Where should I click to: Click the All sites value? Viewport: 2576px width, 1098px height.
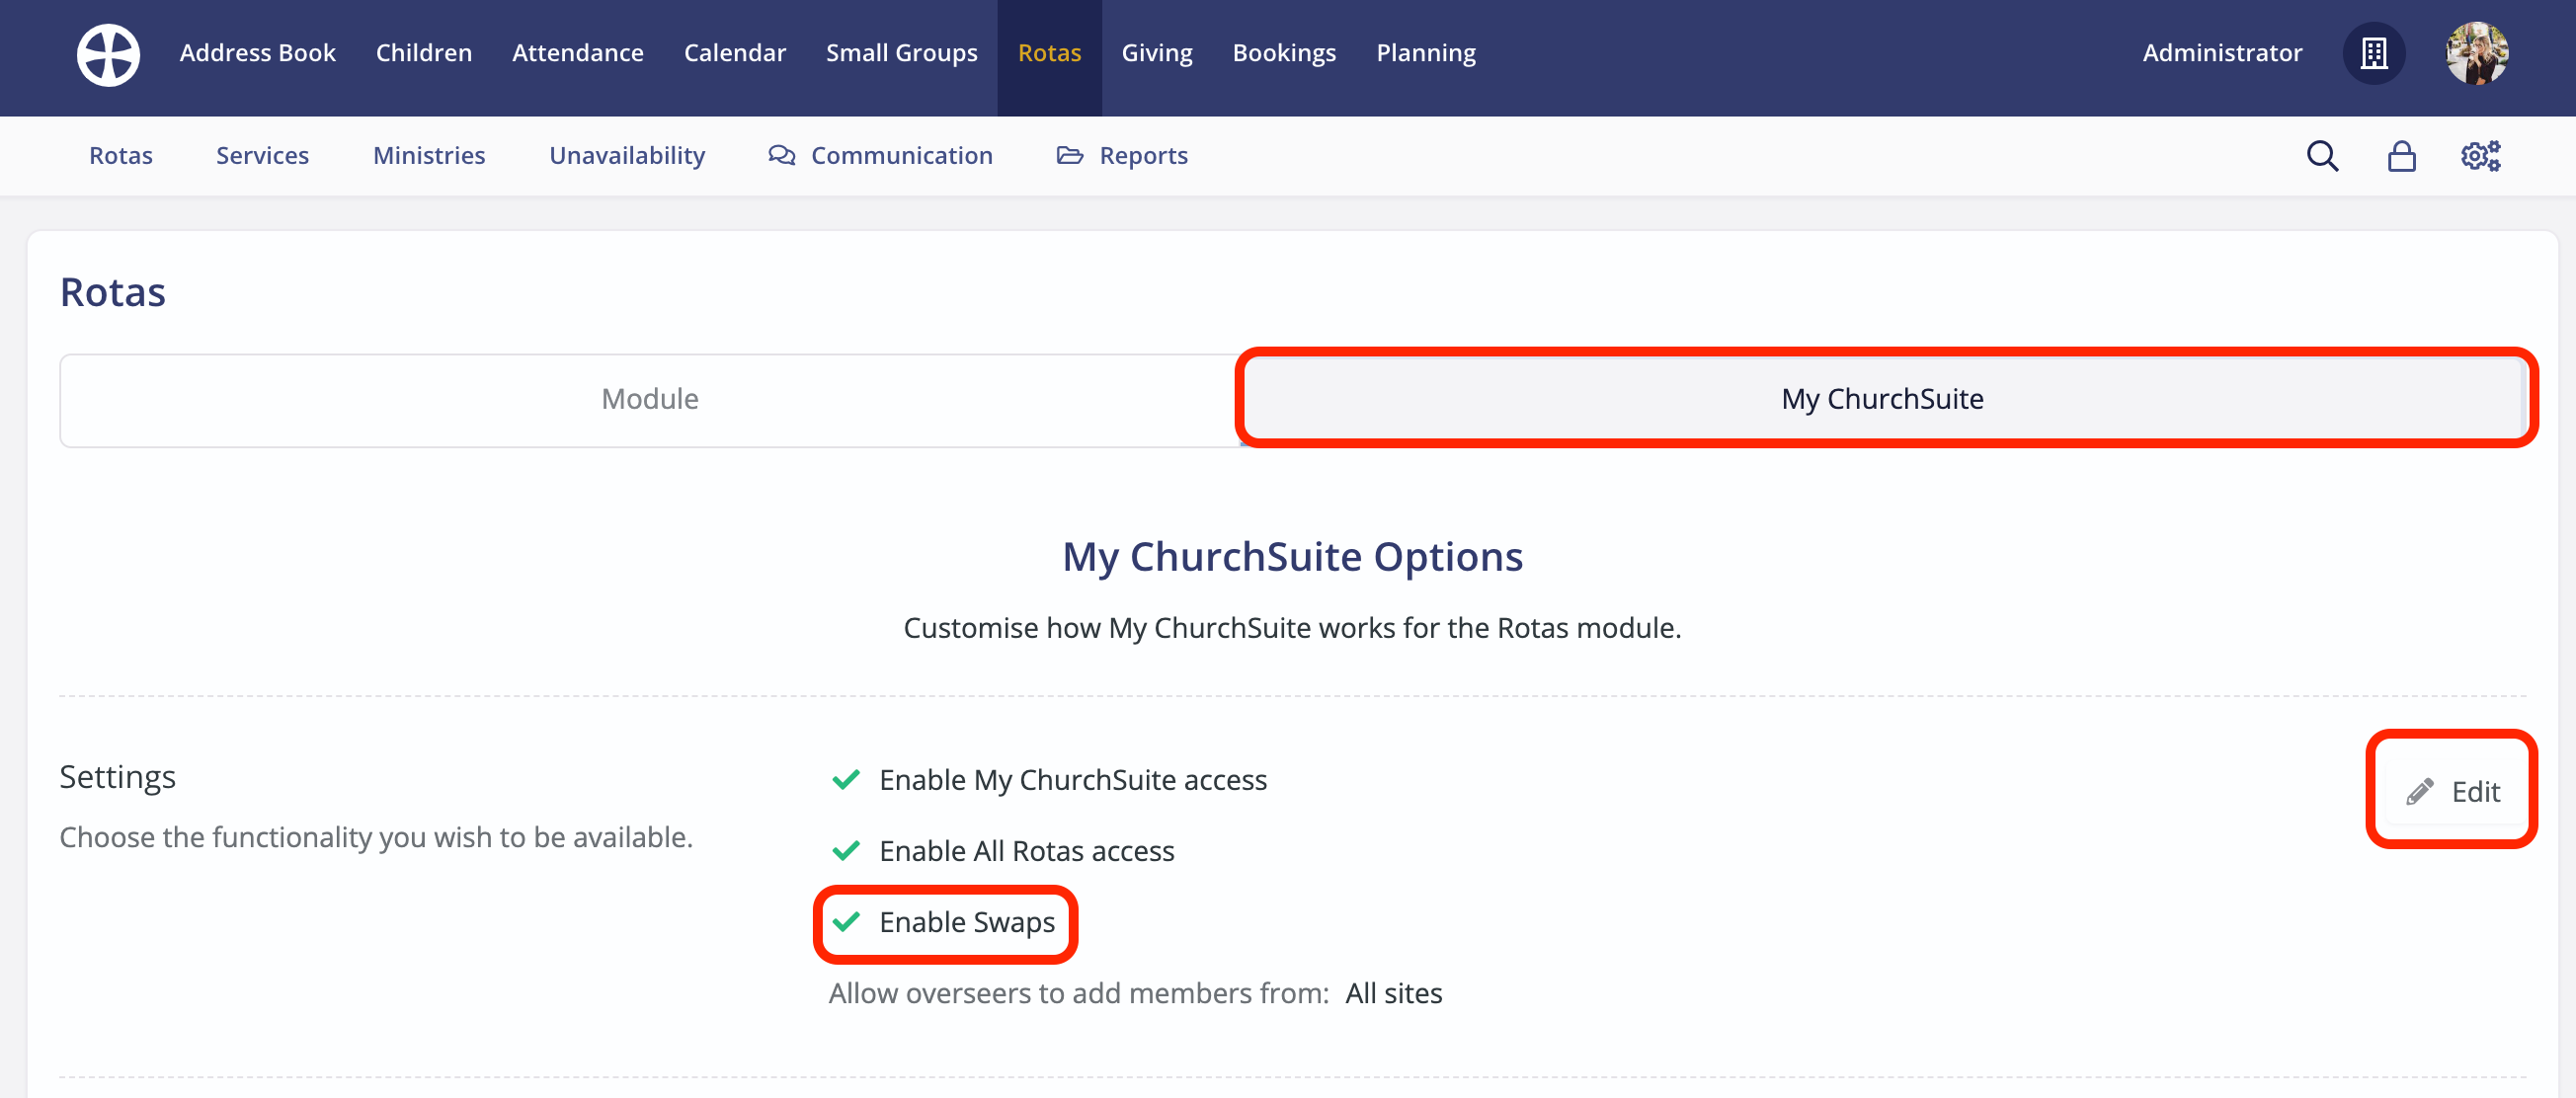(x=1393, y=993)
